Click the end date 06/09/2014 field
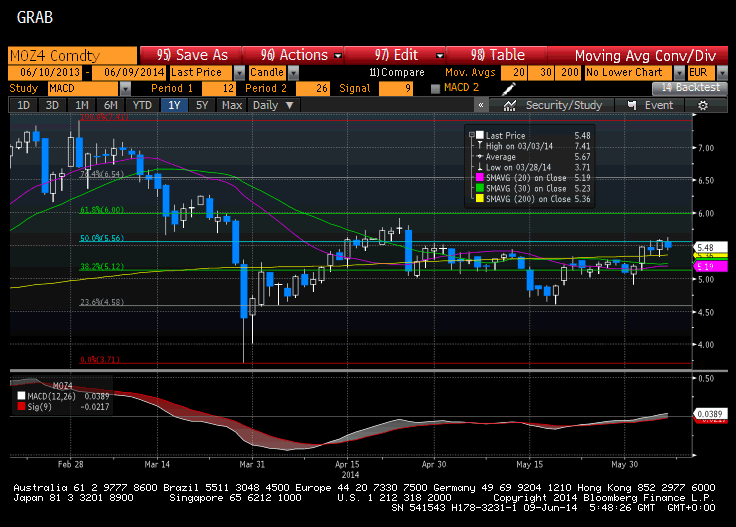Viewport: 736px width, 527px height. click(129, 73)
